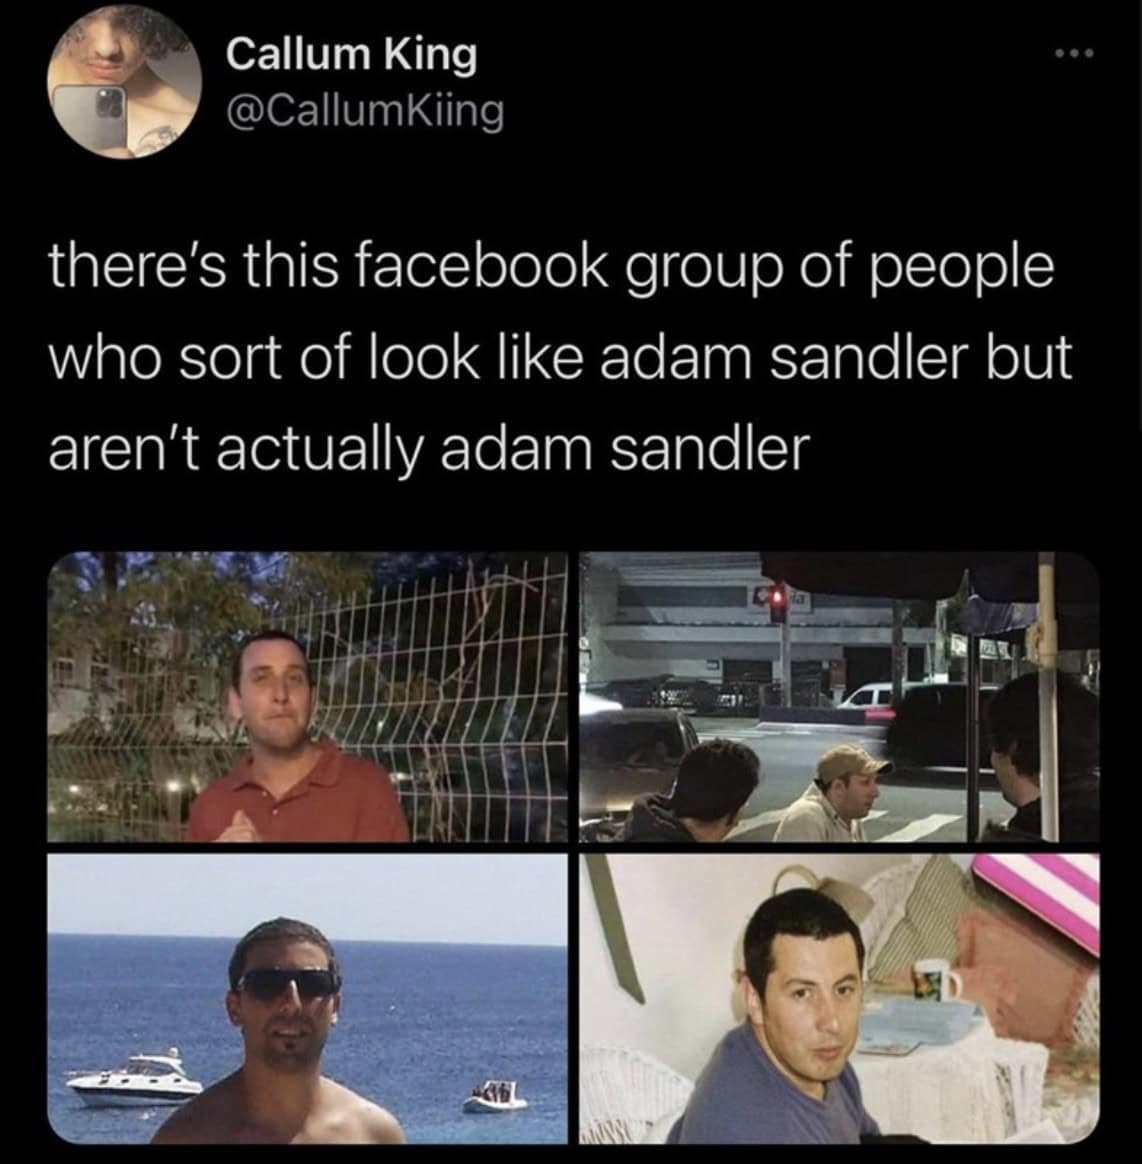Click the white yacht in beach photo
Screen dimensions: 1142x1164
point(134,1077)
